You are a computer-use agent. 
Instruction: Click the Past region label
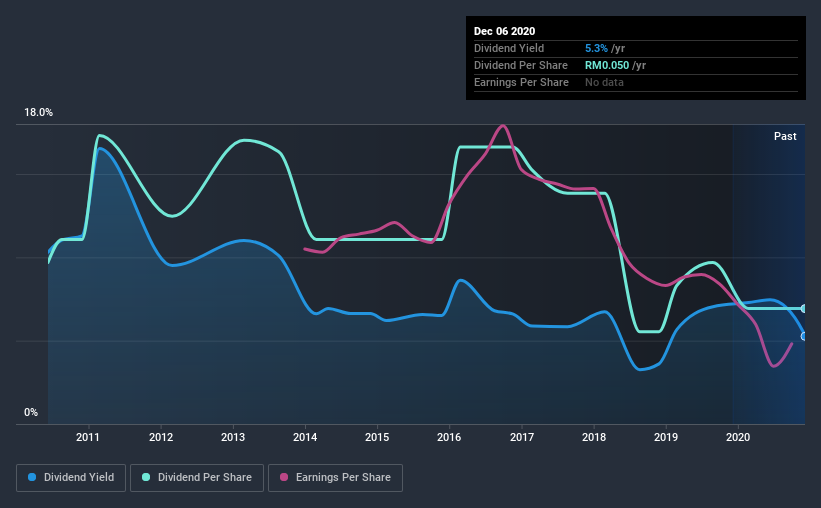point(785,136)
